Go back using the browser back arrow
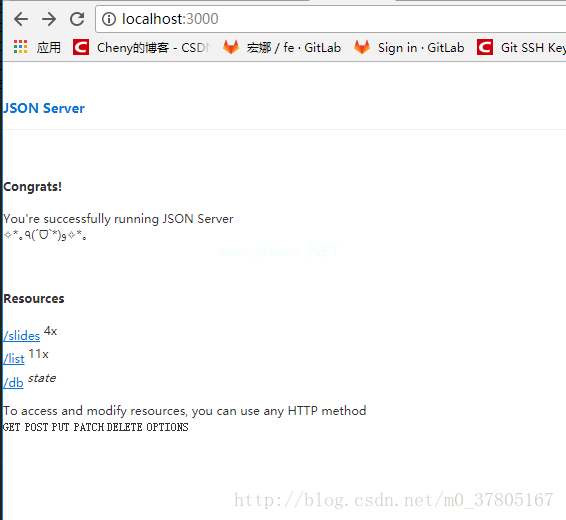The height and width of the screenshot is (520, 566). click(x=21, y=19)
